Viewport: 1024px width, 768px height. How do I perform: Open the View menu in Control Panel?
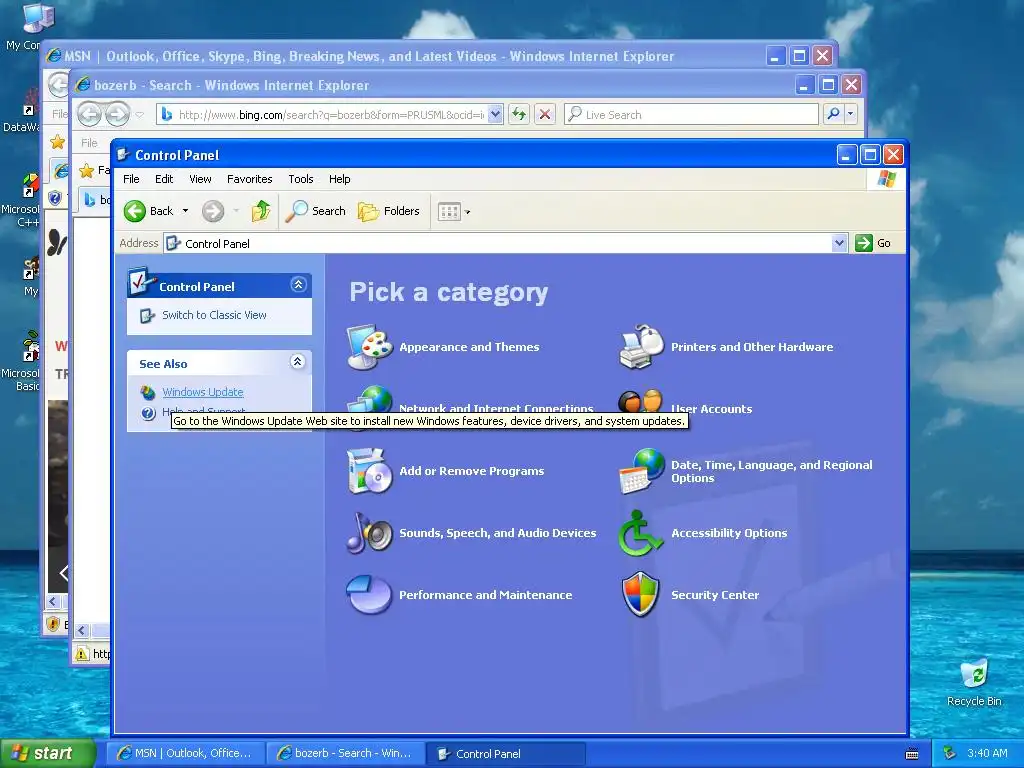(200, 179)
